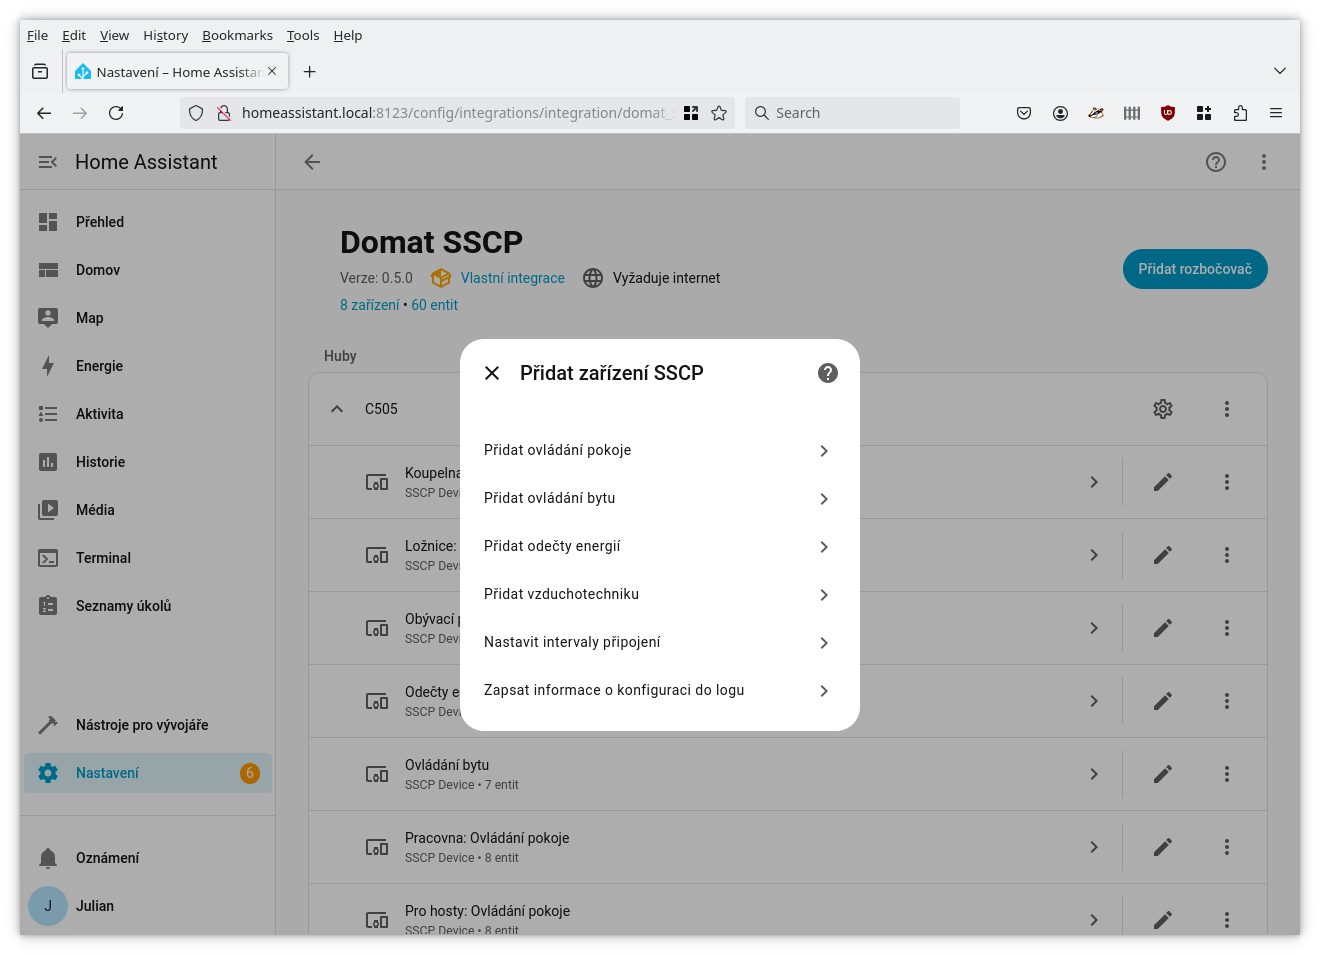The height and width of the screenshot is (955, 1320).
Task: Click the Firefox Search field
Action: (x=852, y=113)
